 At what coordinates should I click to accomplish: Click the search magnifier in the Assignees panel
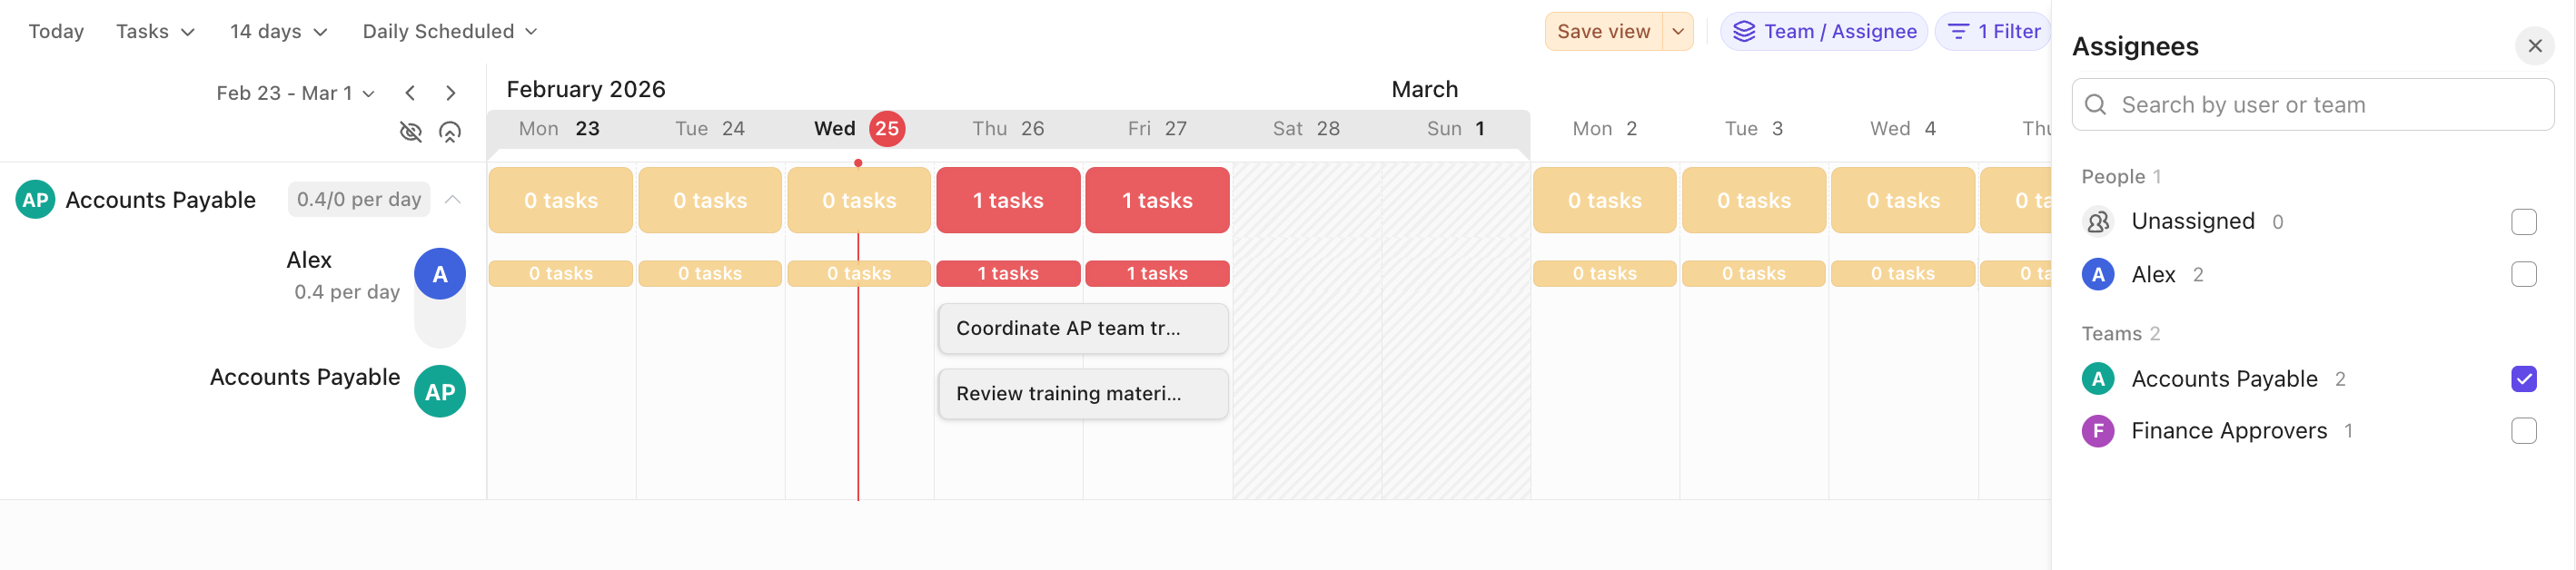[x=2097, y=104]
